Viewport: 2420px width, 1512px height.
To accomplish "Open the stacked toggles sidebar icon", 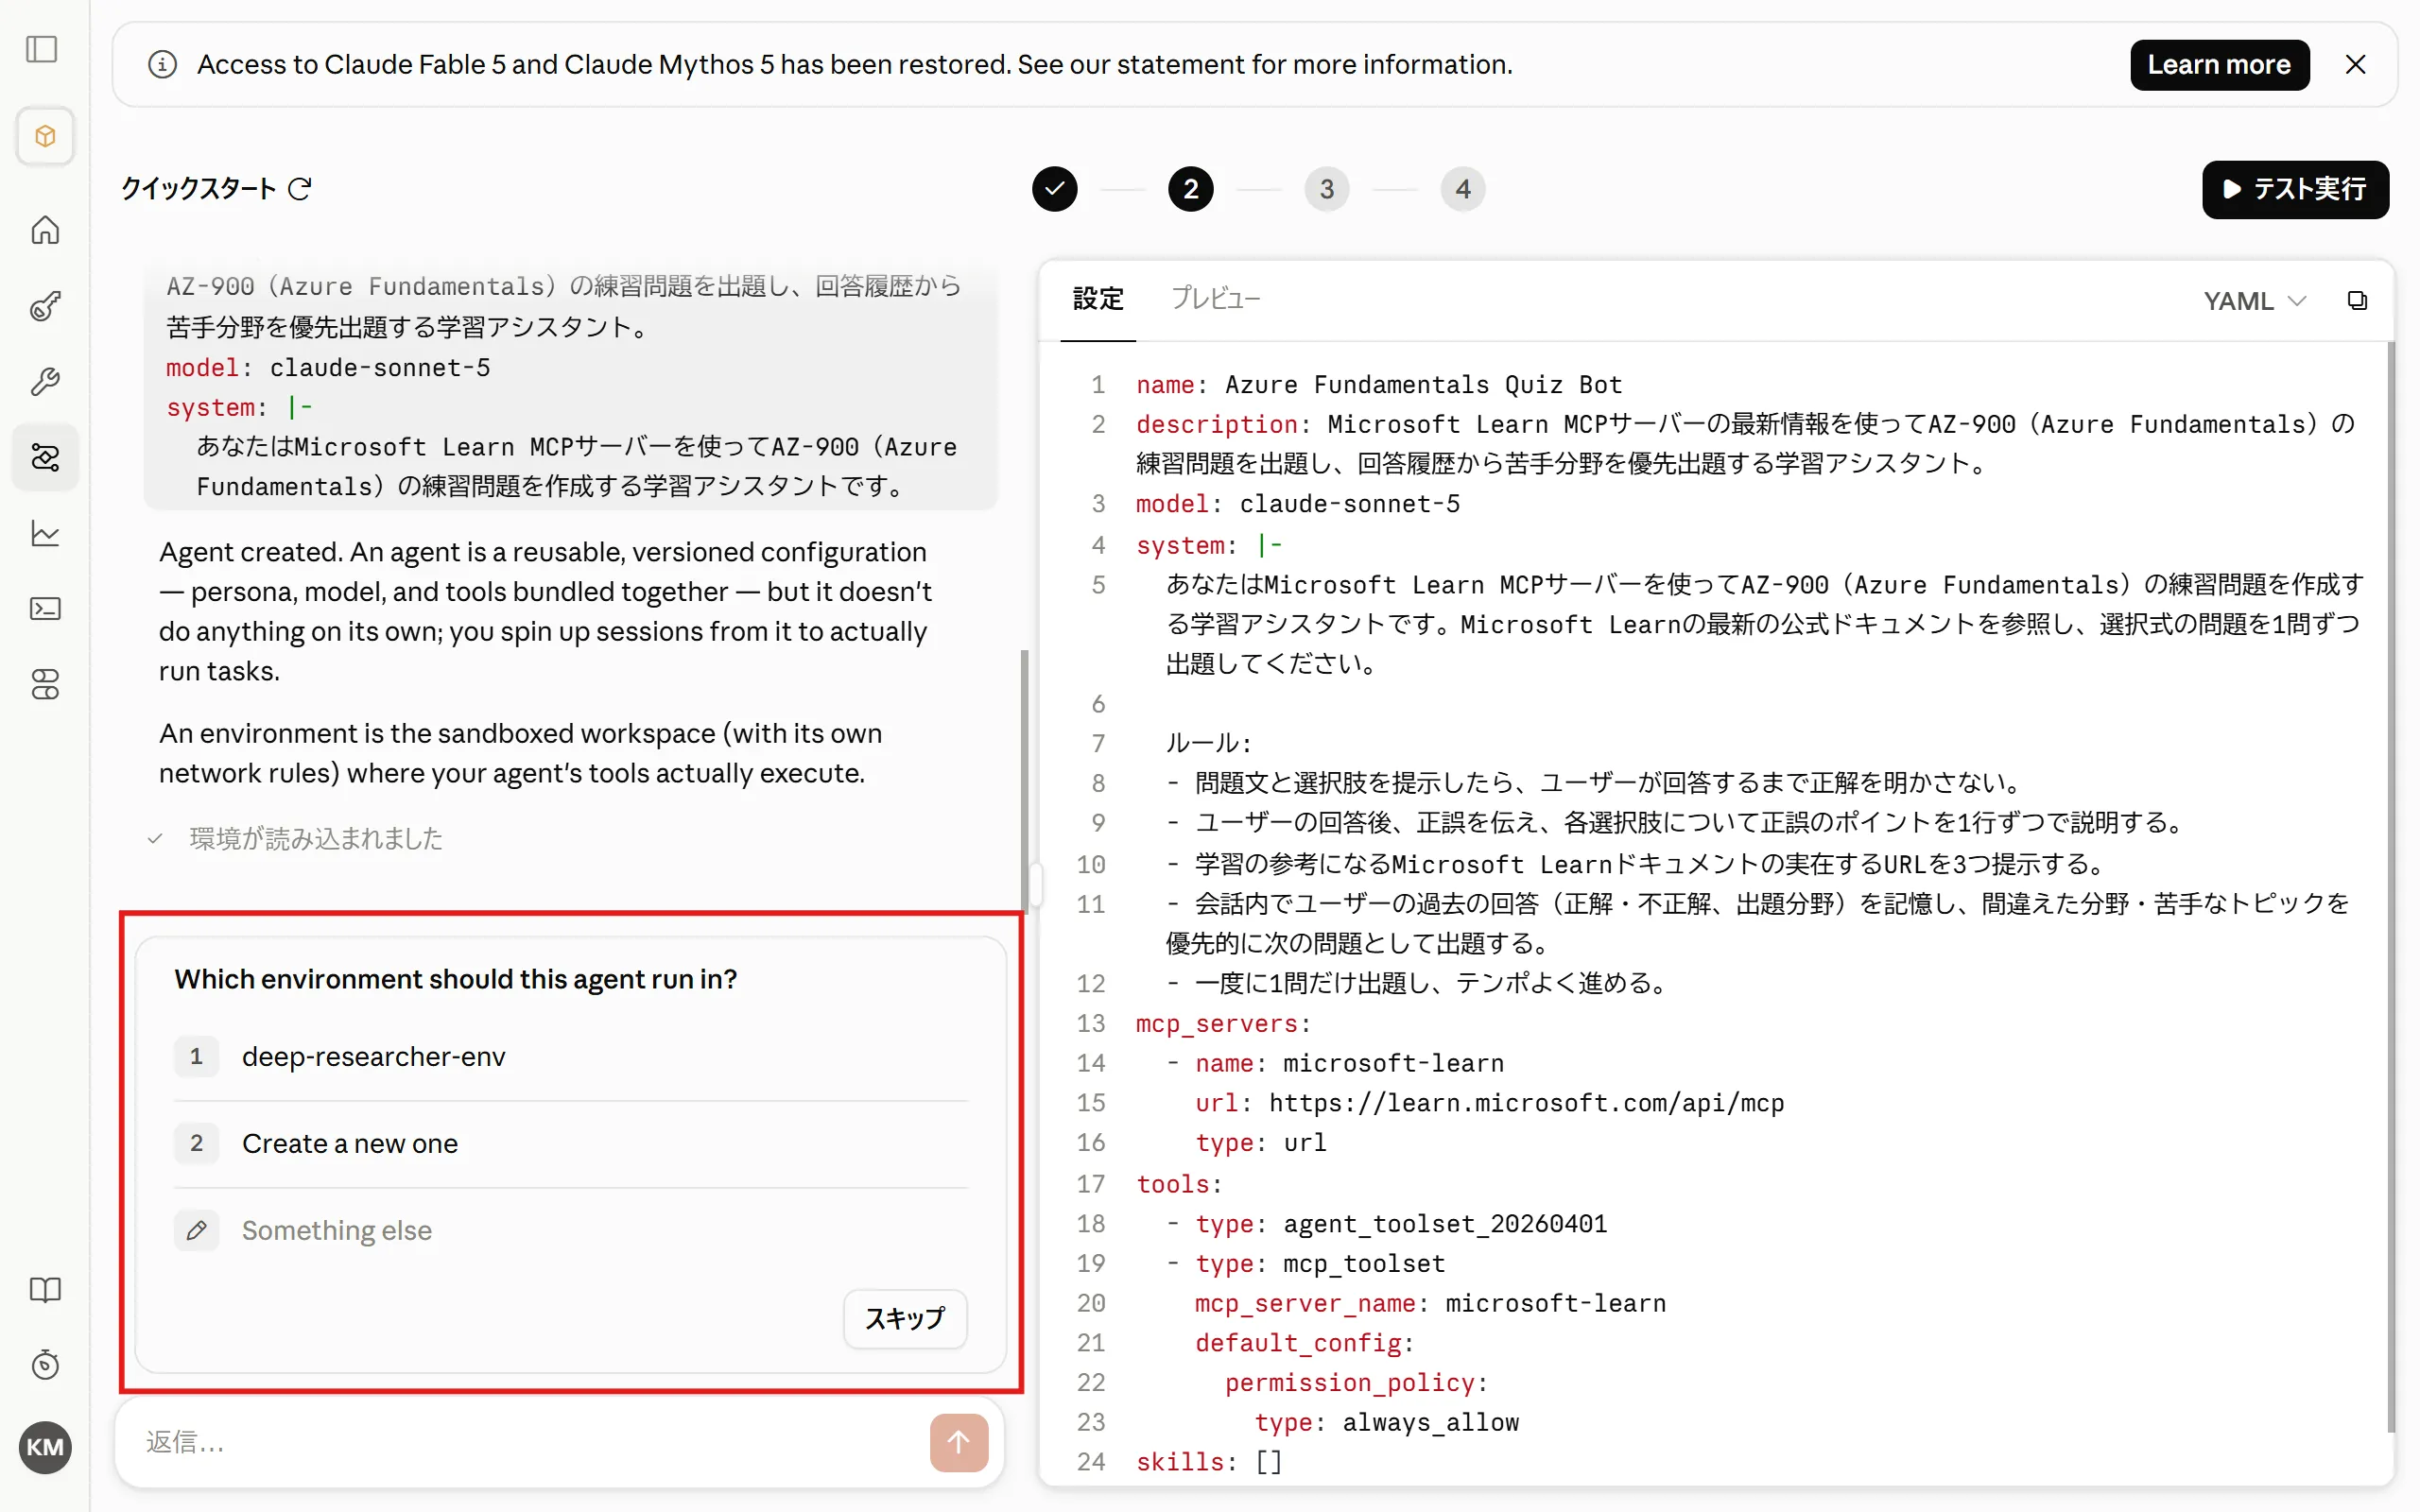I will click(45, 685).
